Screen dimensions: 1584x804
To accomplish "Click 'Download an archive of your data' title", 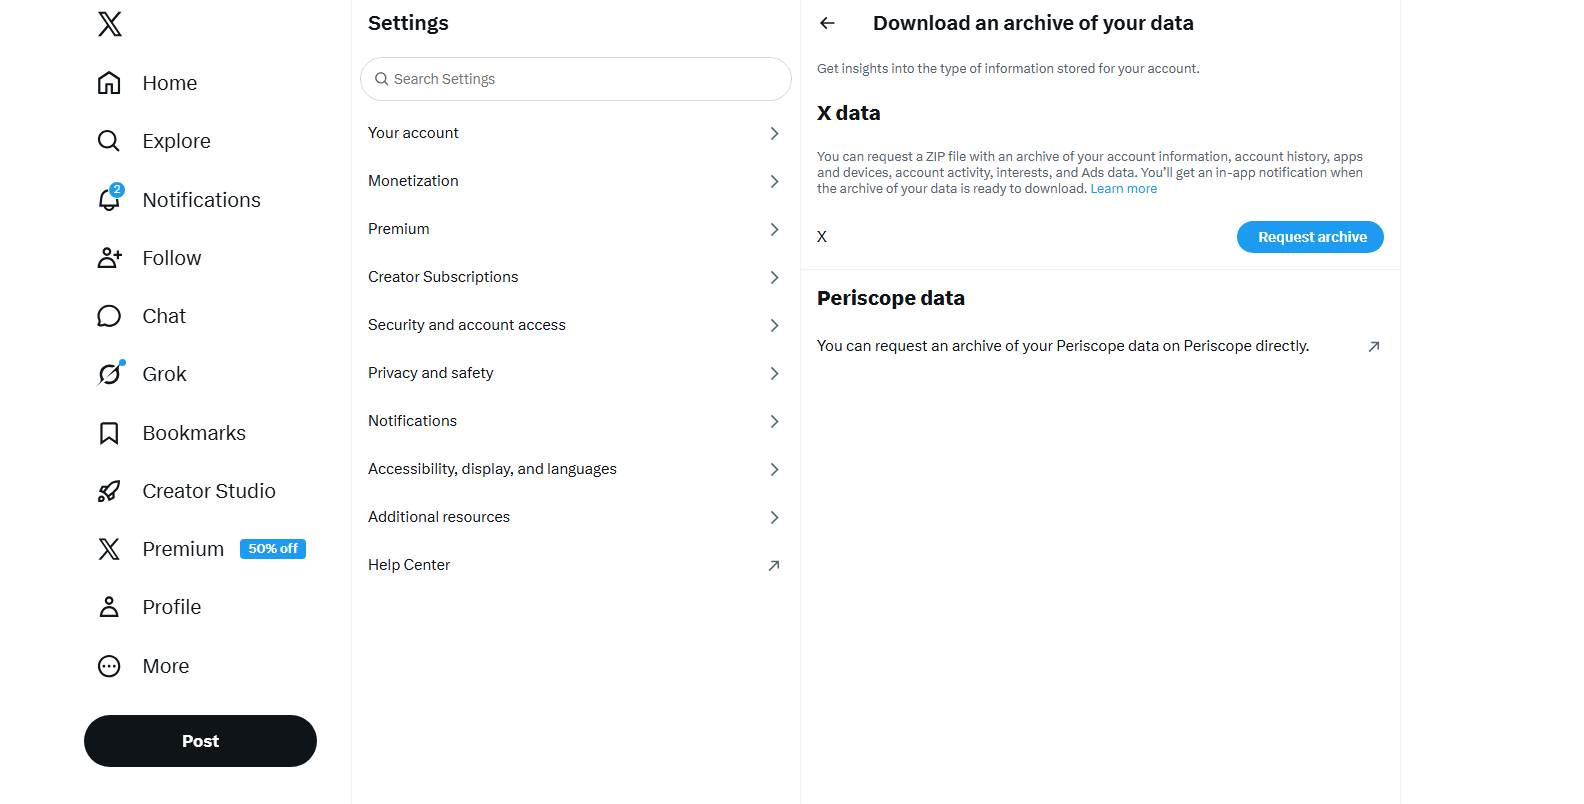I will pyautogui.click(x=1033, y=23).
